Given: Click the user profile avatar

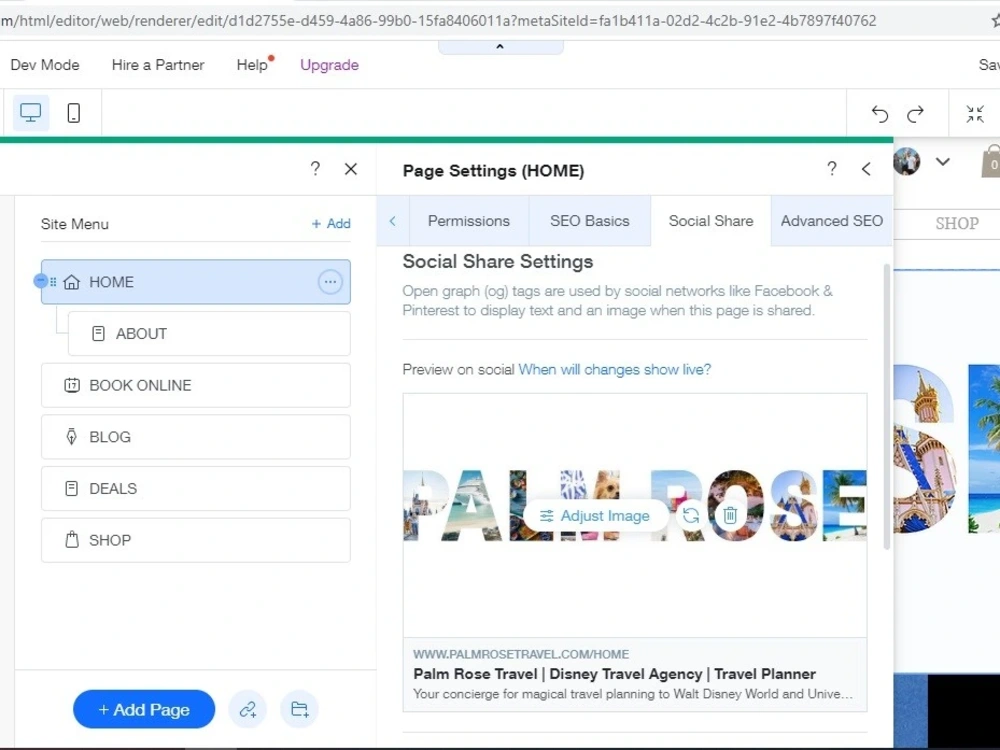Looking at the screenshot, I should pyautogui.click(x=906, y=161).
